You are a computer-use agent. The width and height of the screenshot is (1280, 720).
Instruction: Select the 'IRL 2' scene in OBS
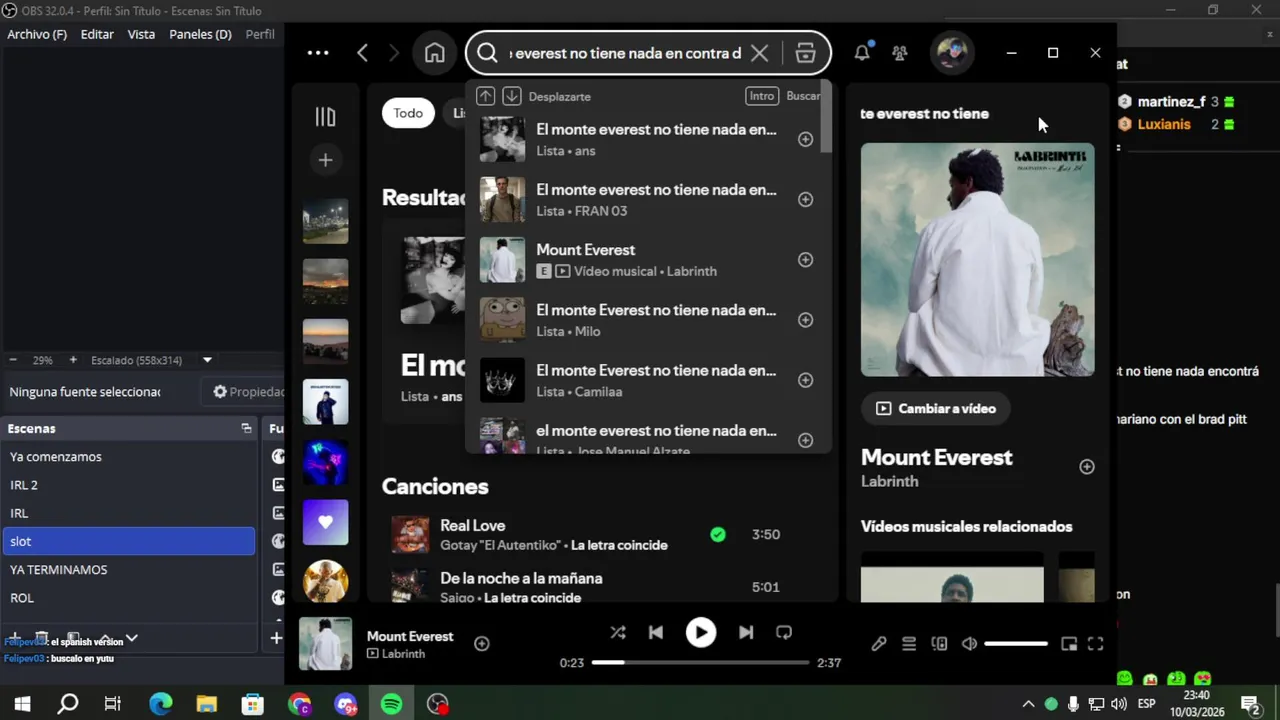click(129, 485)
